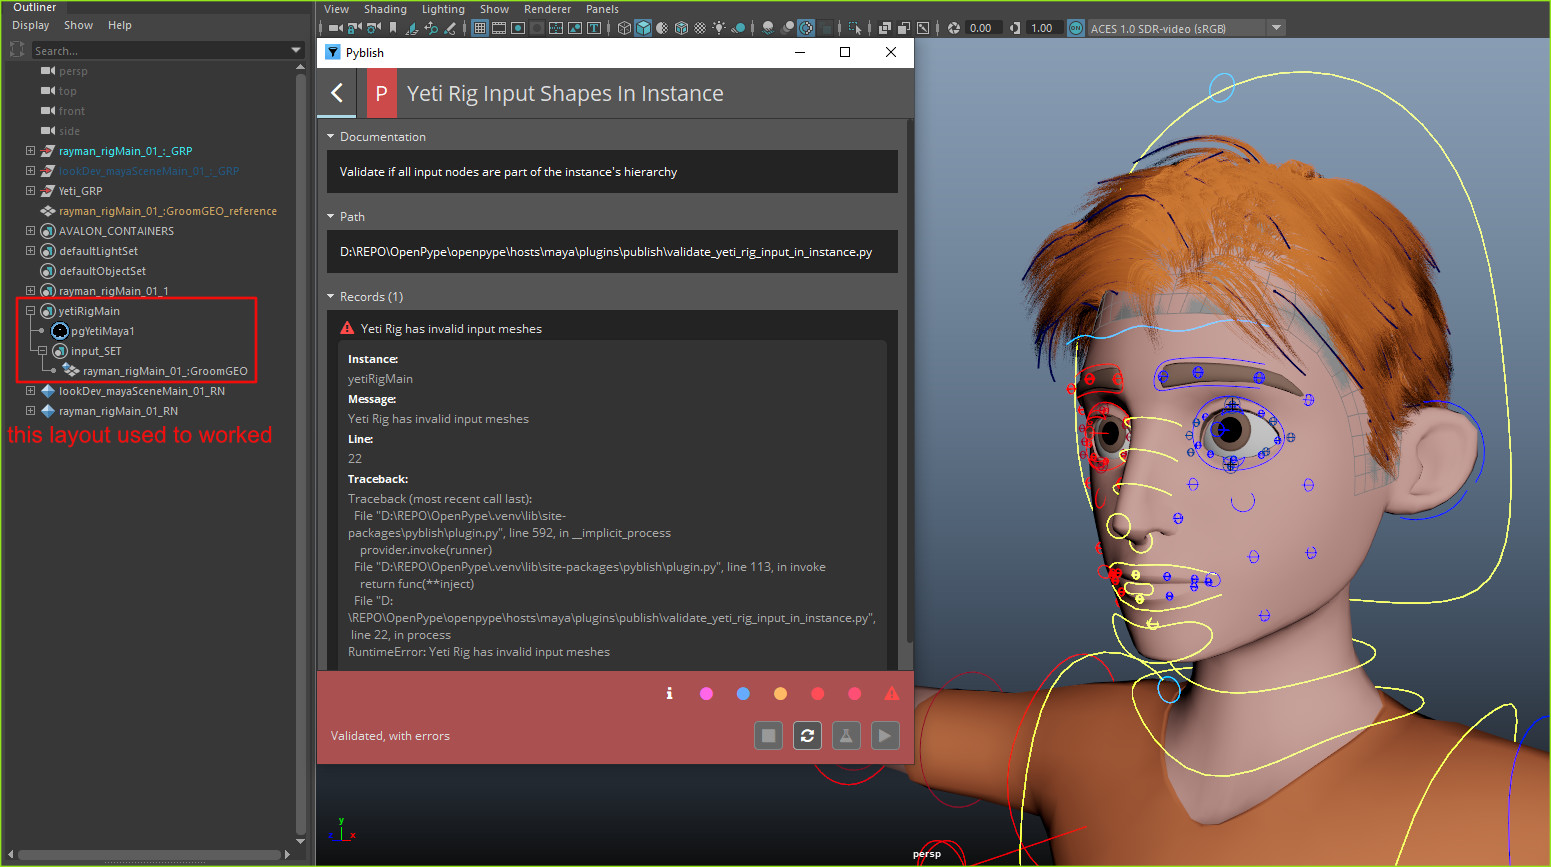This screenshot has width=1551, height=867.
Task: Switch viewport to Wireframe shading
Action: (624, 28)
